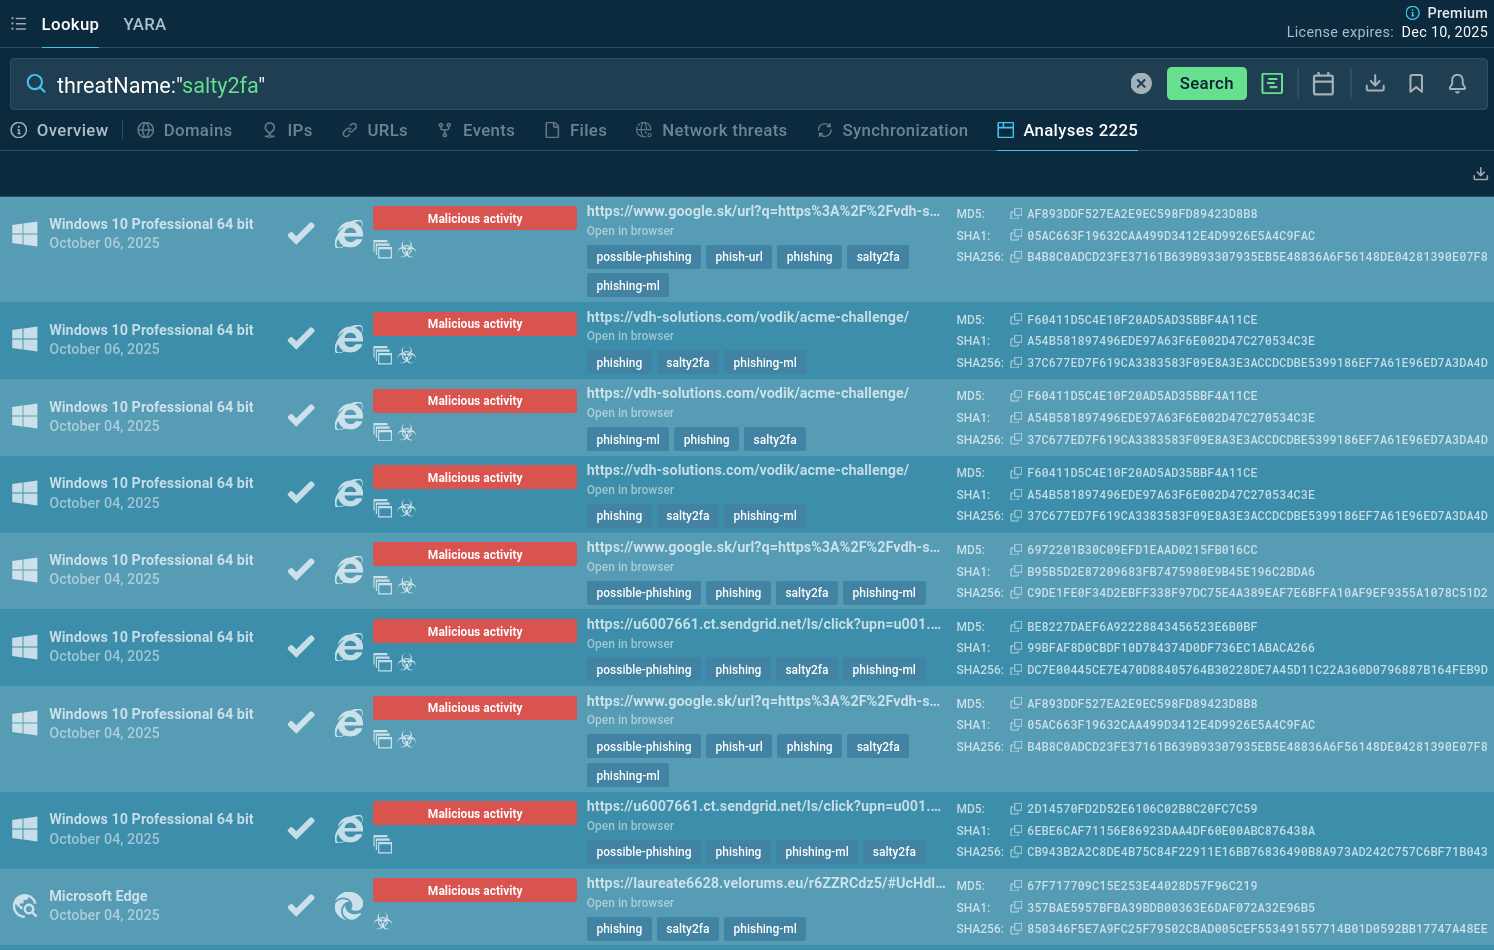Open the first vdh-solutions.com acme-challenge link
1494x950 pixels.
coord(747,317)
